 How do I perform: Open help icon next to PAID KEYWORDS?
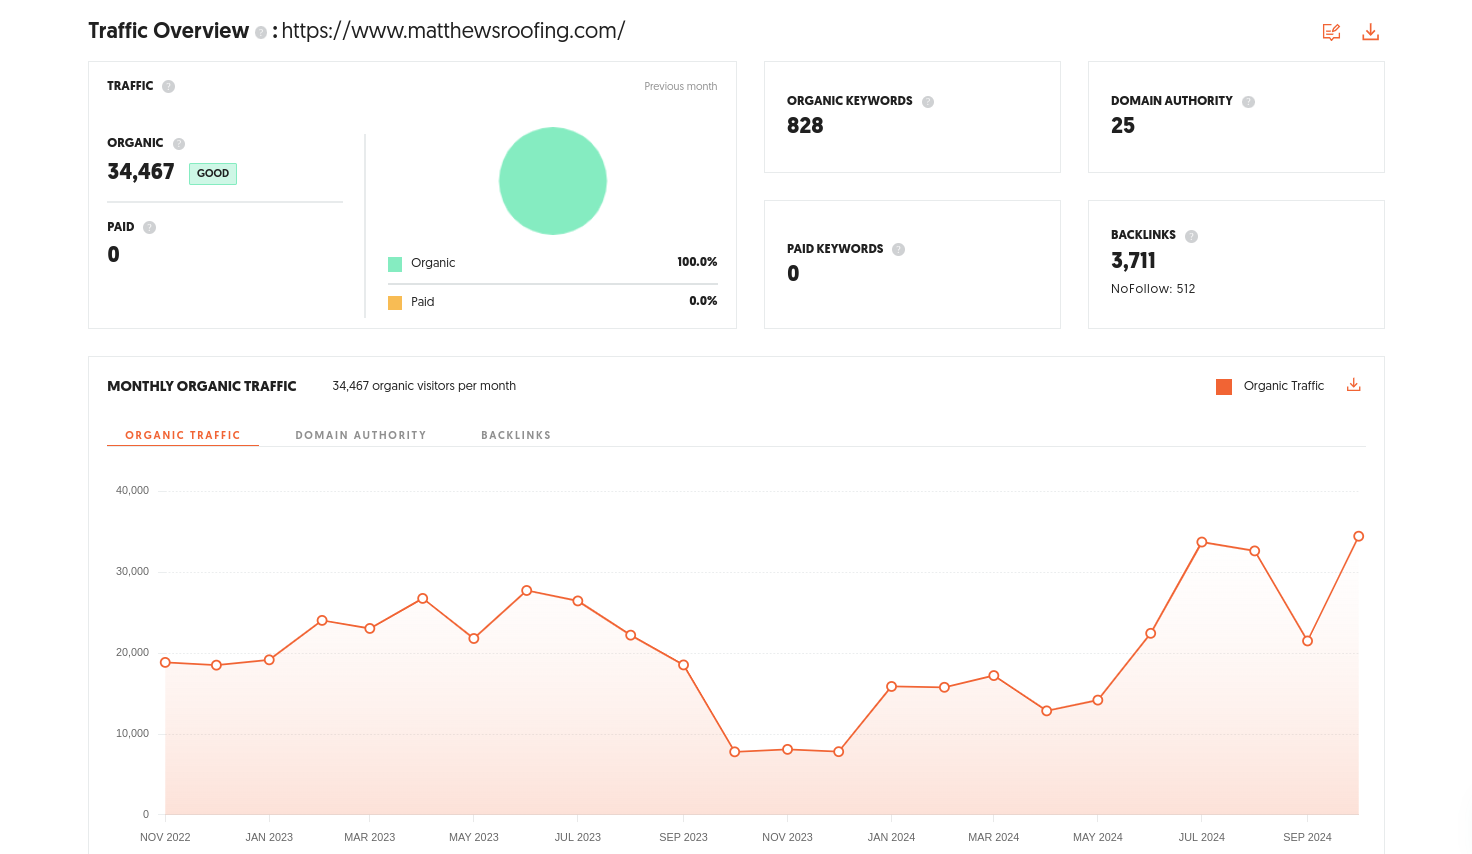898,250
